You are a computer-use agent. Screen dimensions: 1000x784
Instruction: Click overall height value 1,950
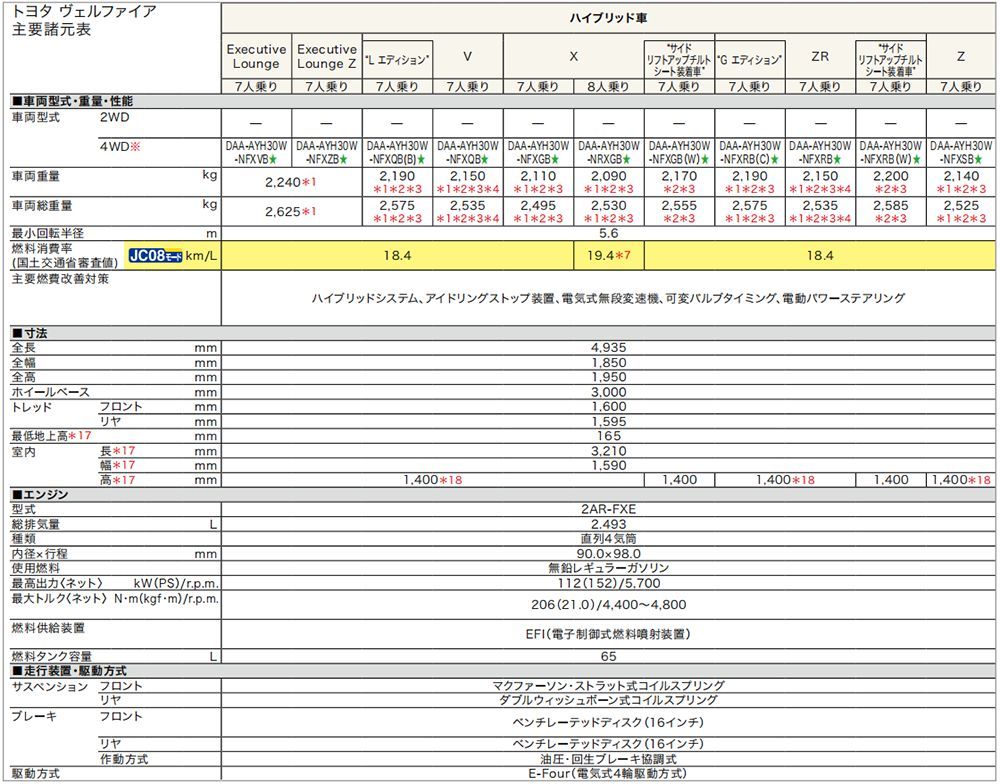click(608, 377)
